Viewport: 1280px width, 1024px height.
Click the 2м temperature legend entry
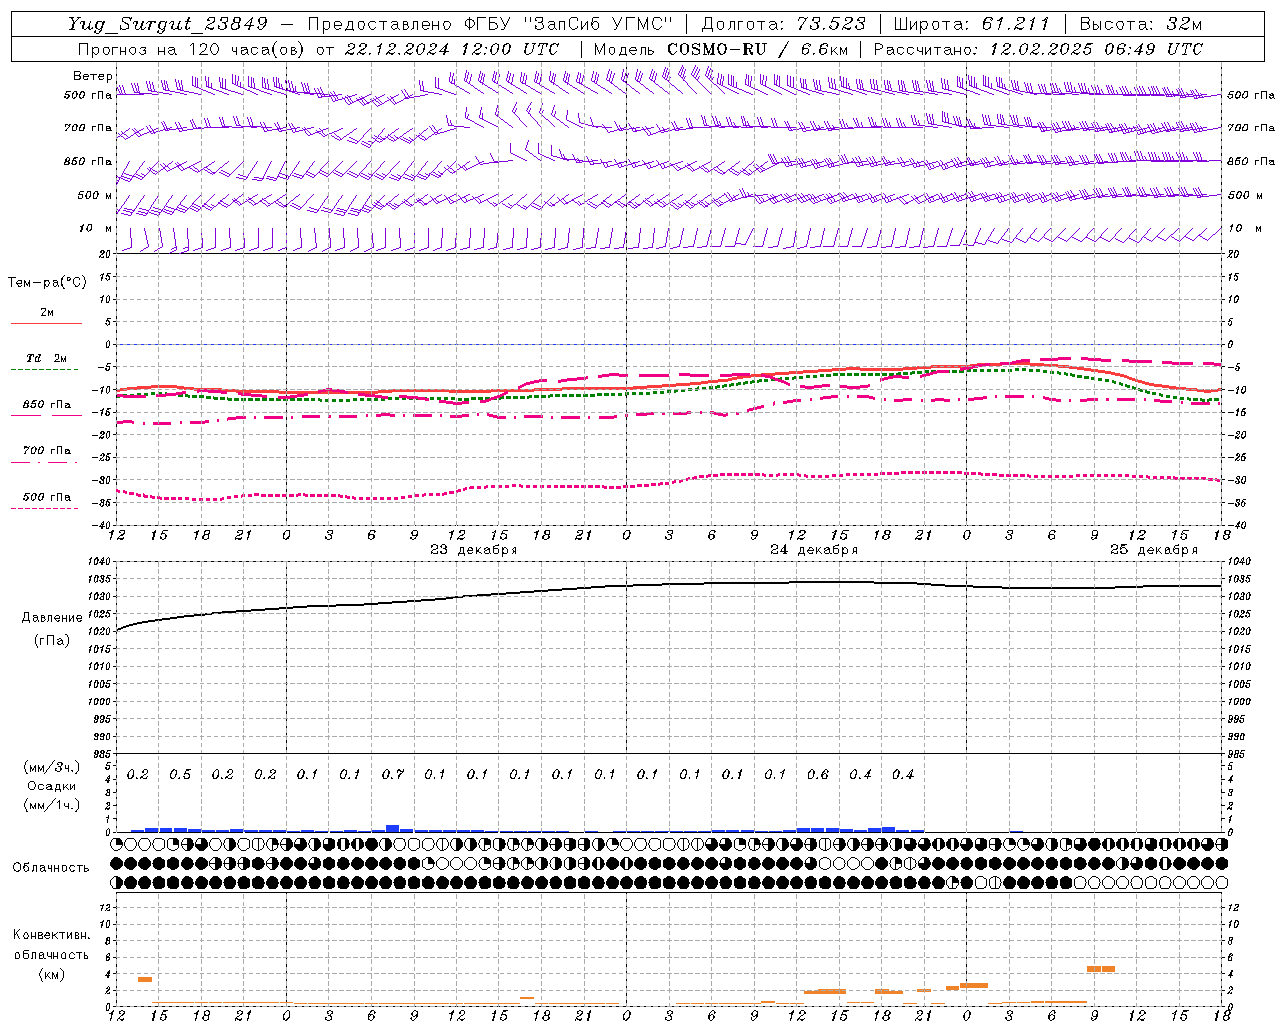click(47, 312)
